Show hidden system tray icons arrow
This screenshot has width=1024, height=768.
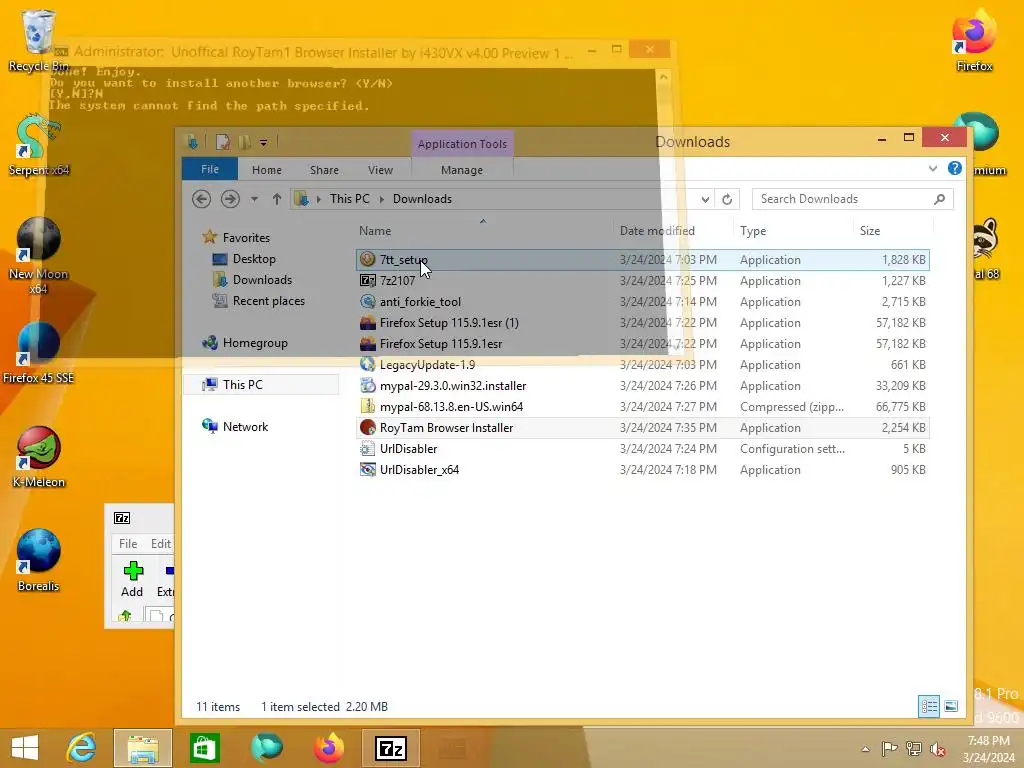point(865,749)
